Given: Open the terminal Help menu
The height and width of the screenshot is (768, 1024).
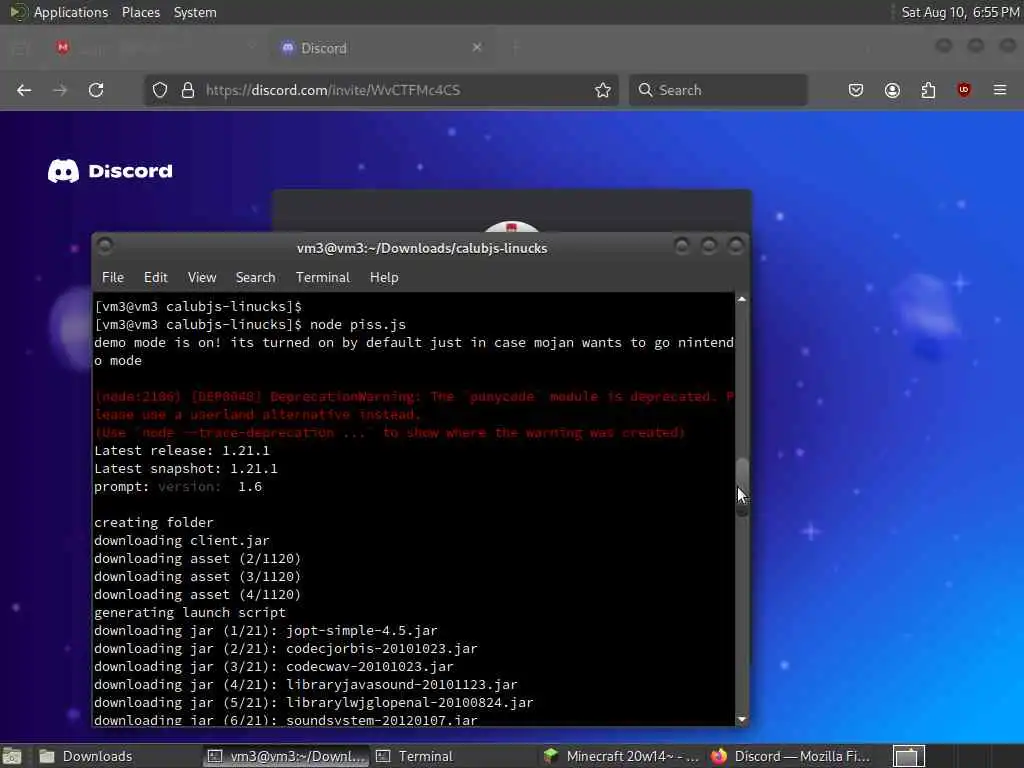Looking at the screenshot, I should (x=384, y=278).
